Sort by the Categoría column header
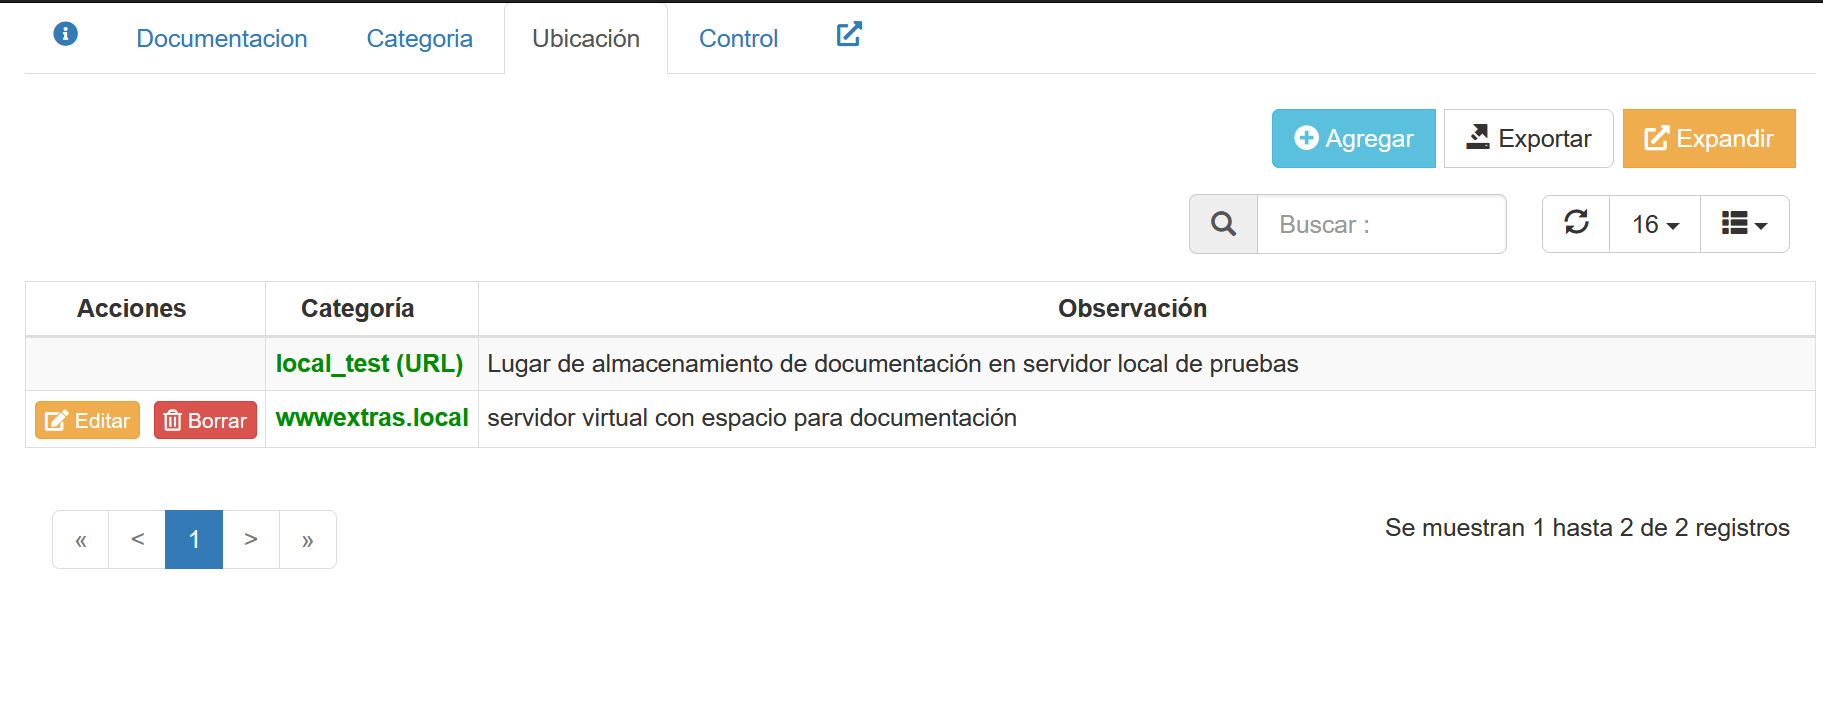1823x715 pixels. coord(358,309)
